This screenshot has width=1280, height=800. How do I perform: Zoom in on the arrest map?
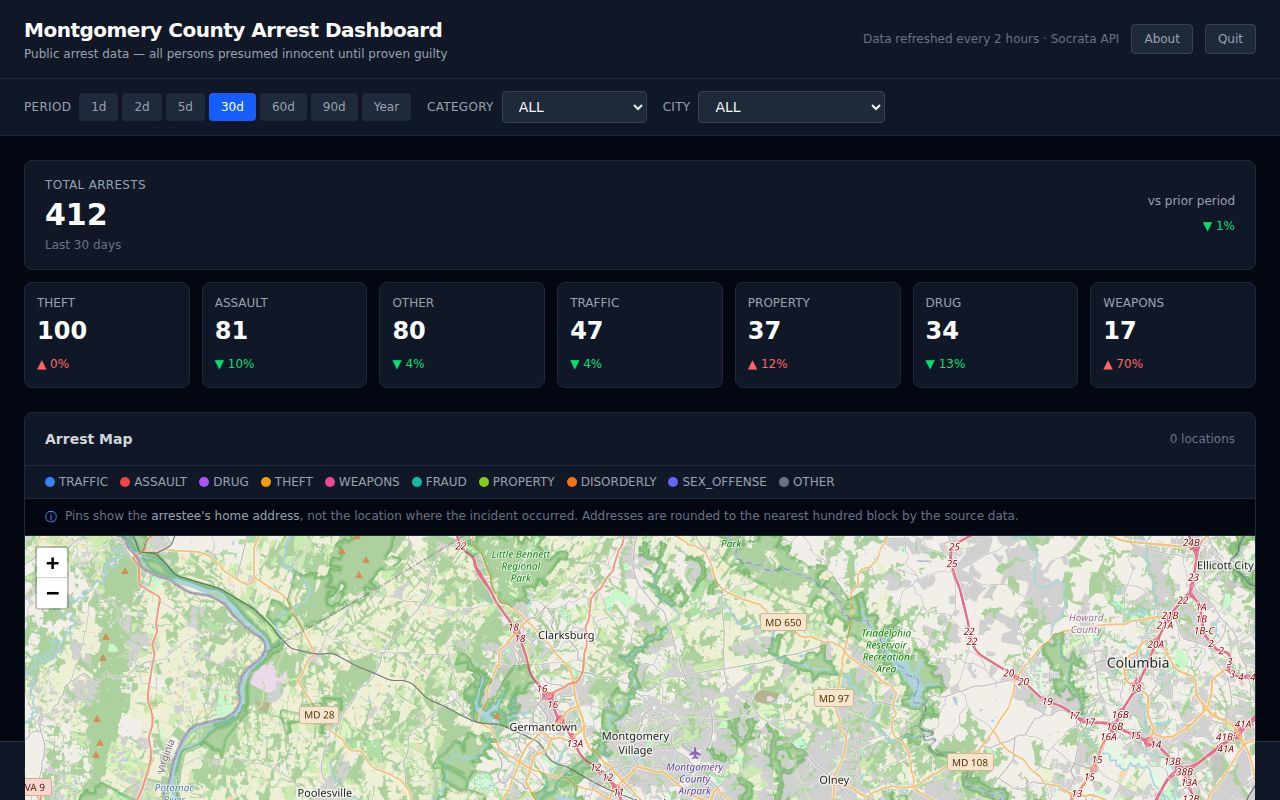click(x=52, y=563)
